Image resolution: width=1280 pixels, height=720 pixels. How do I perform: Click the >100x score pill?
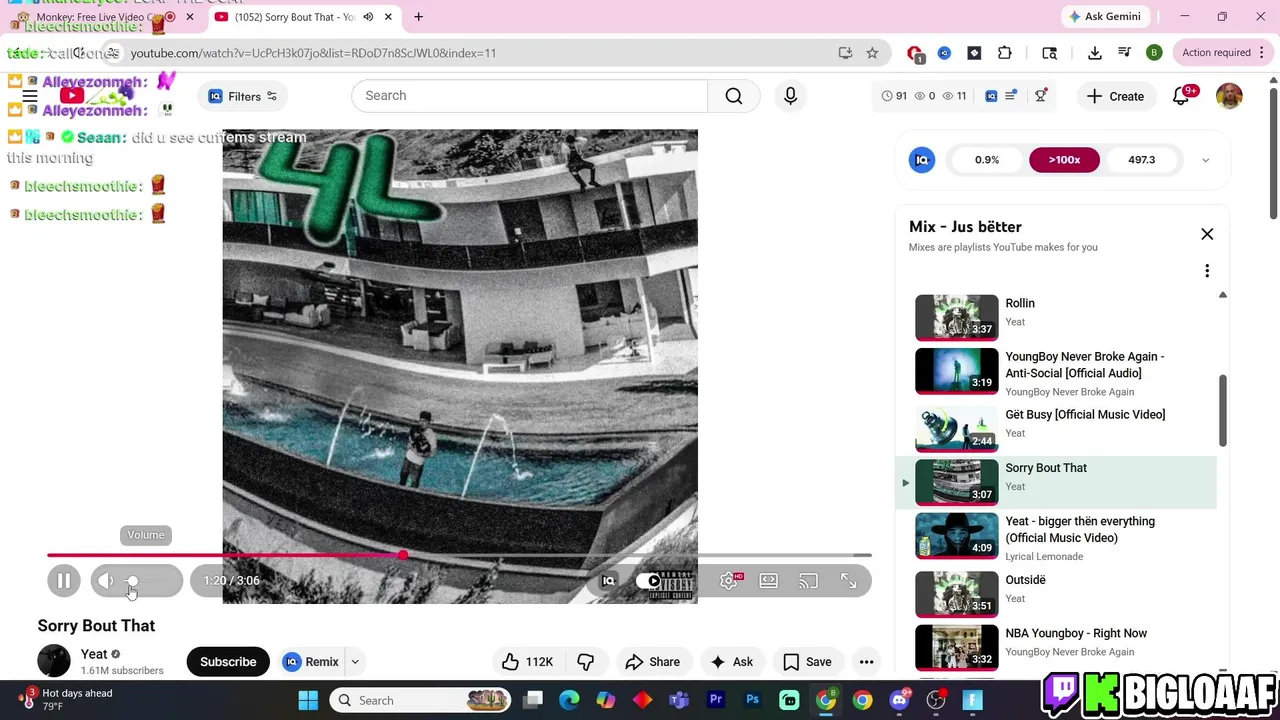point(1064,160)
